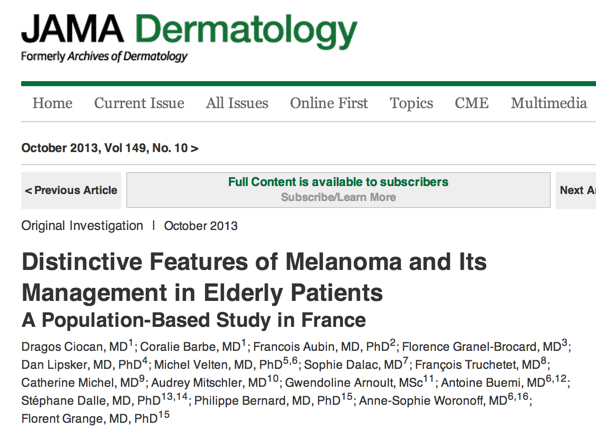Viewport: 596px width, 438px height.
Task: Click author Dragos Ciocan, MD
Action: click(77, 346)
